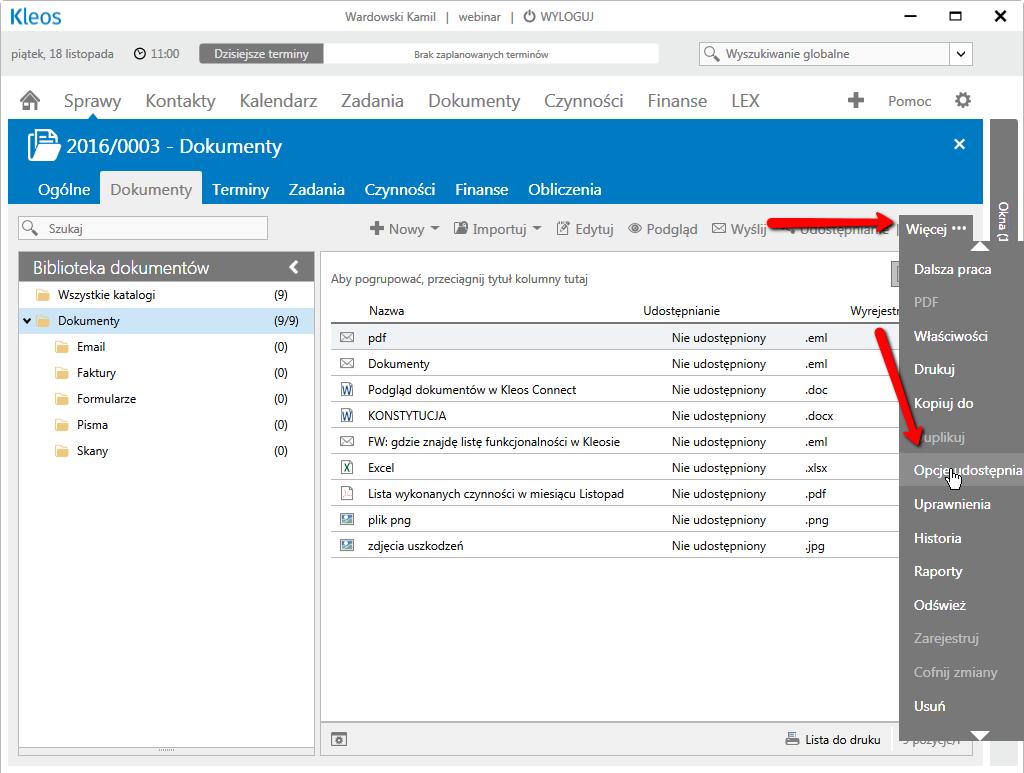Choose Dalsza praca menu entry
The width and height of the screenshot is (1024, 773).
[952, 269]
